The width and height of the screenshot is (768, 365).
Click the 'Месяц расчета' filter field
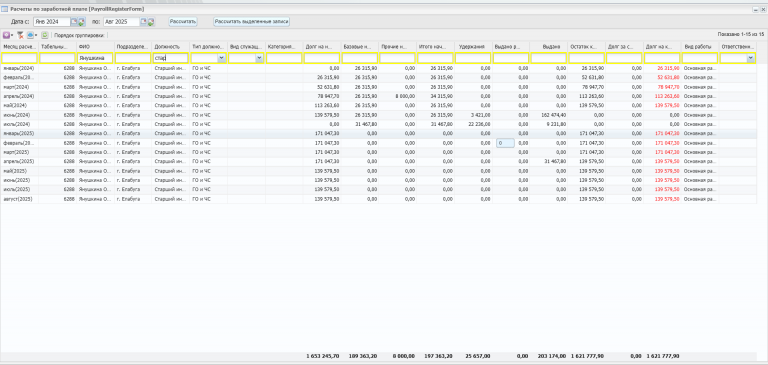point(19,58)
